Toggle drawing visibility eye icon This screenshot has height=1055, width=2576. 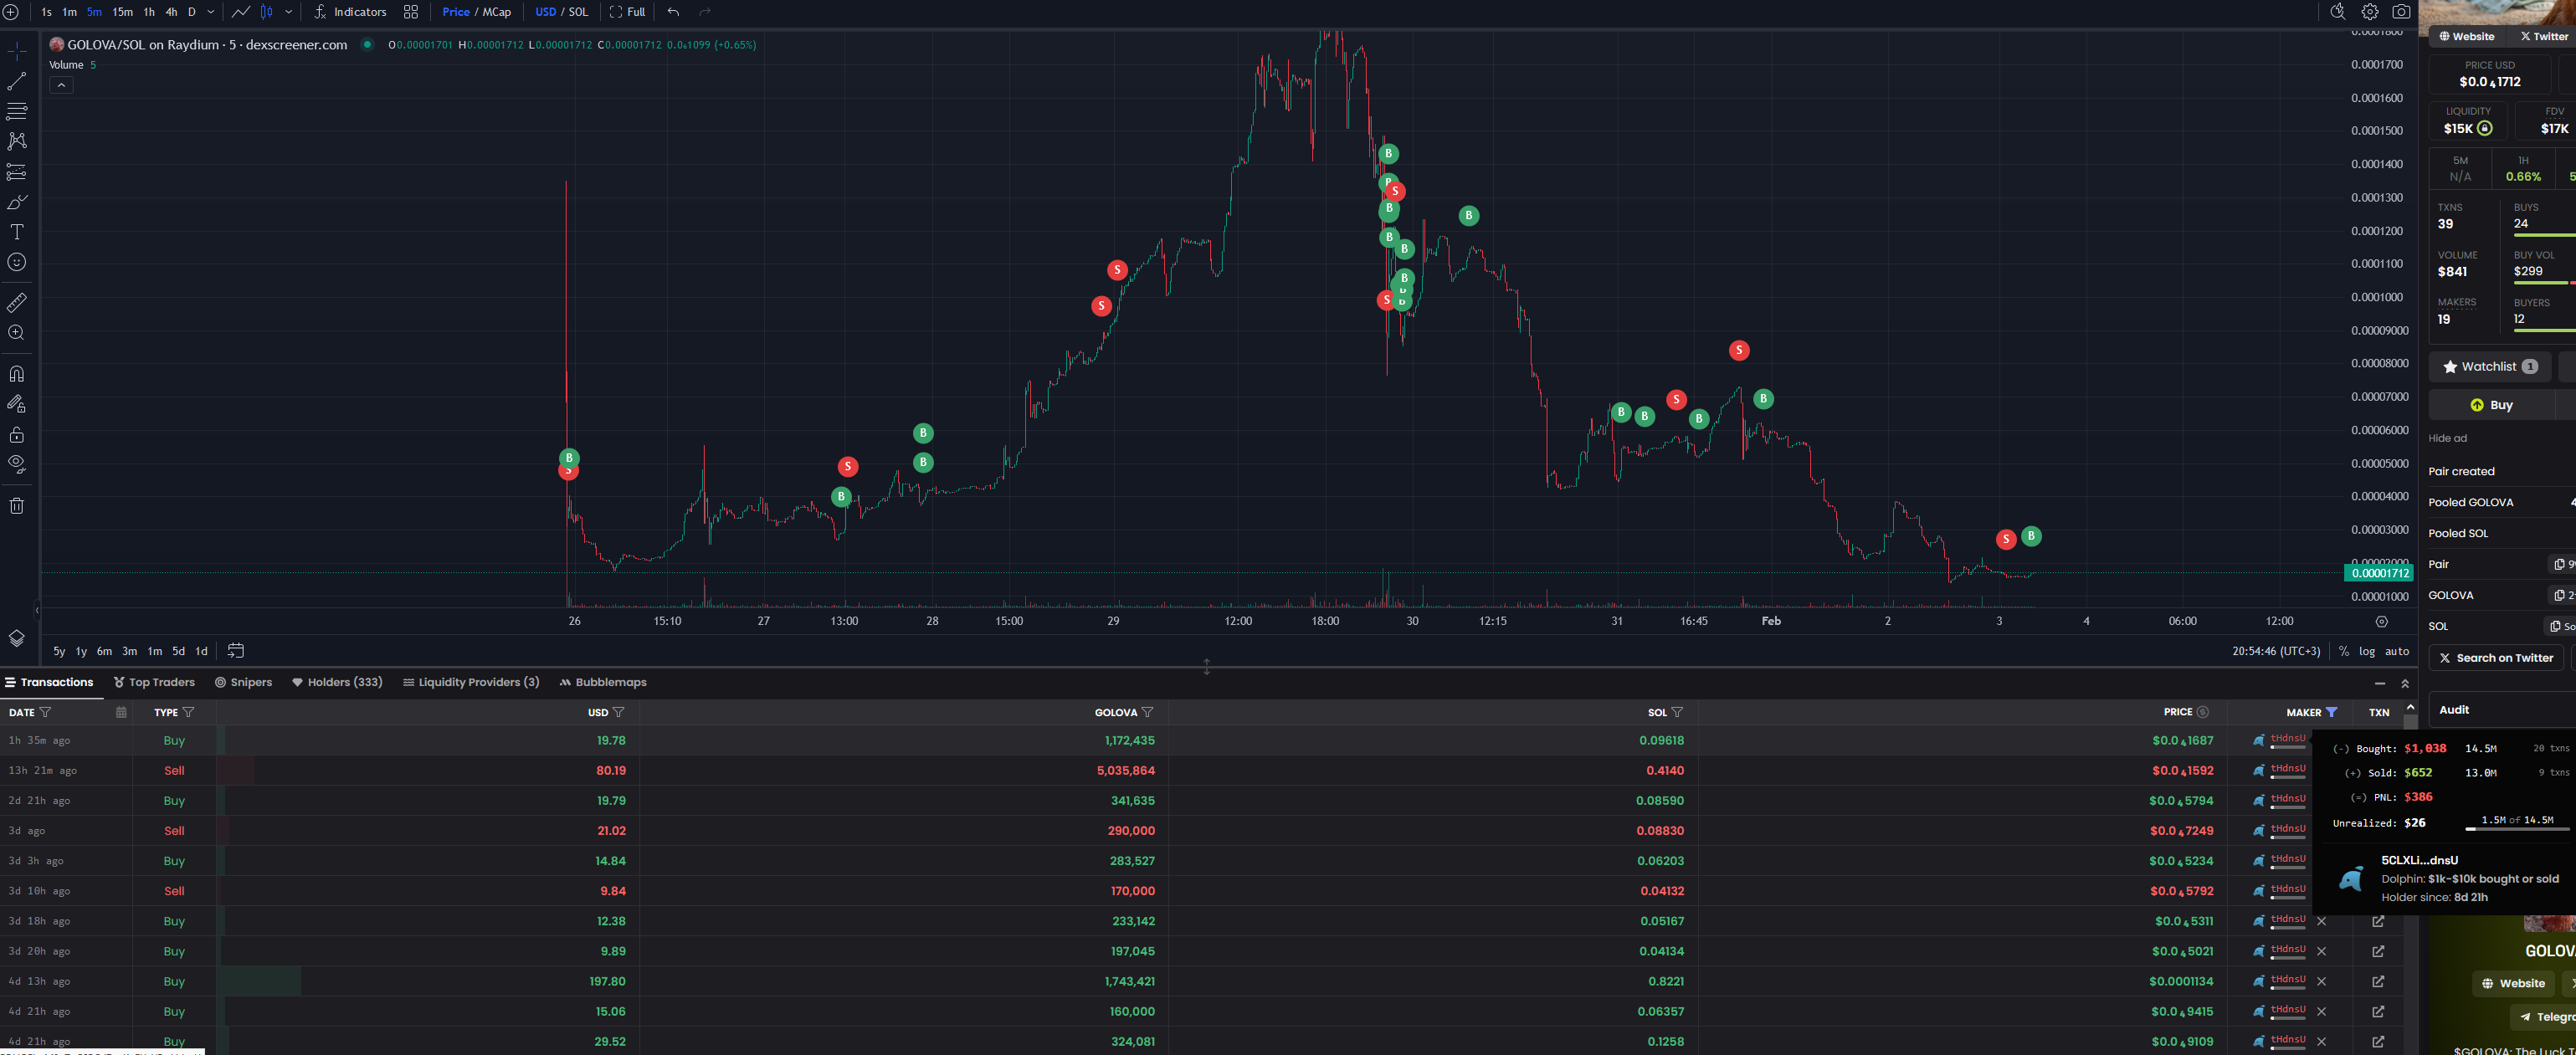[17, 463]
